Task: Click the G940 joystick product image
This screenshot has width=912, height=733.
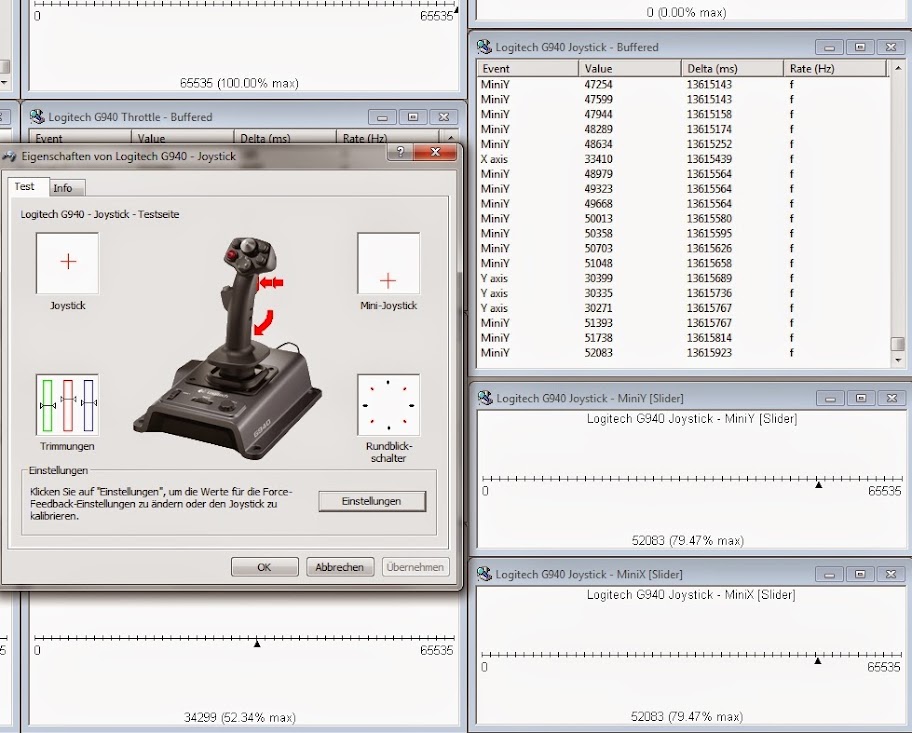Action: click(228, 346)
